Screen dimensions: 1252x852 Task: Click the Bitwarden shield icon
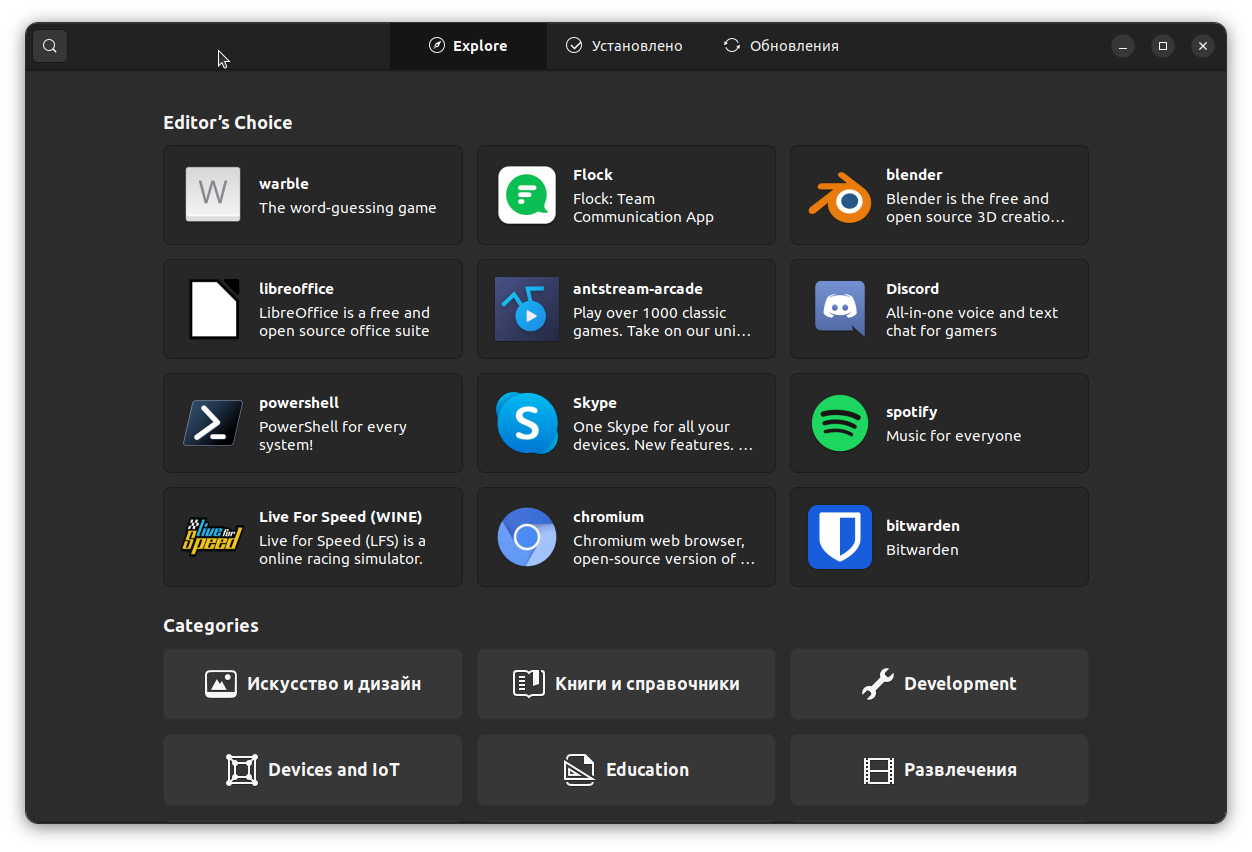tap(840, 537)
